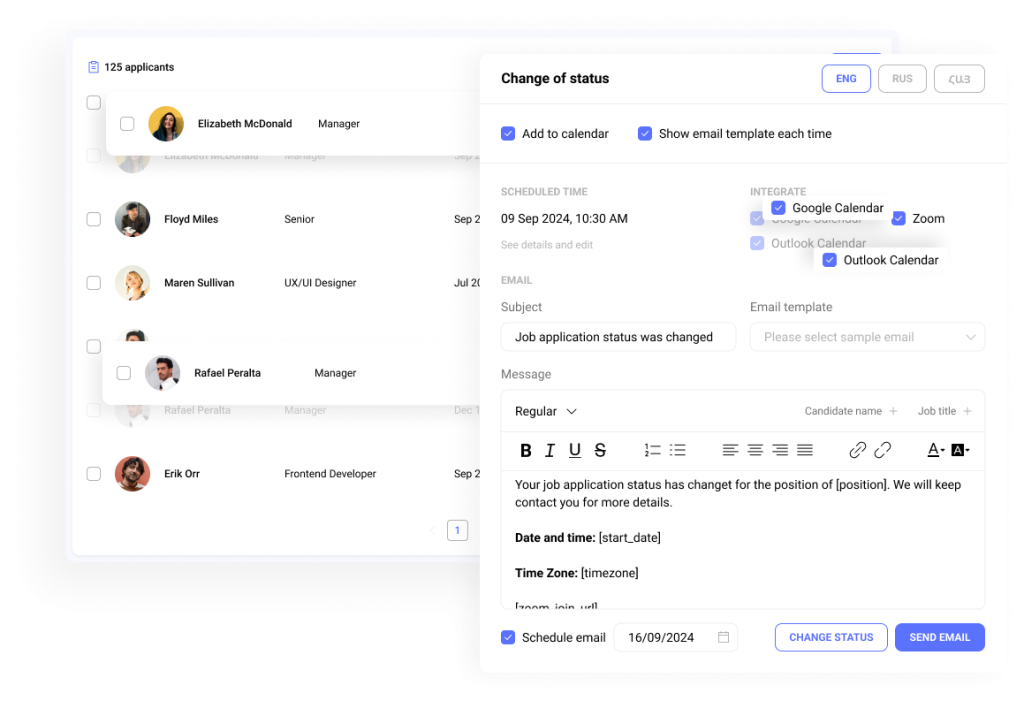Viewport: 1024px width, 701px height.
Task: Disable the Add to calendar option
Action: click(509, 133)
